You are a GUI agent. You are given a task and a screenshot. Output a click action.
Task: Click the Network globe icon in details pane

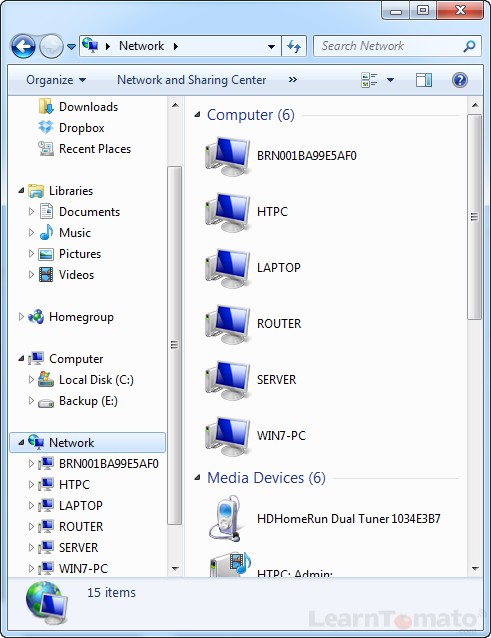click(x=47, y=603)
